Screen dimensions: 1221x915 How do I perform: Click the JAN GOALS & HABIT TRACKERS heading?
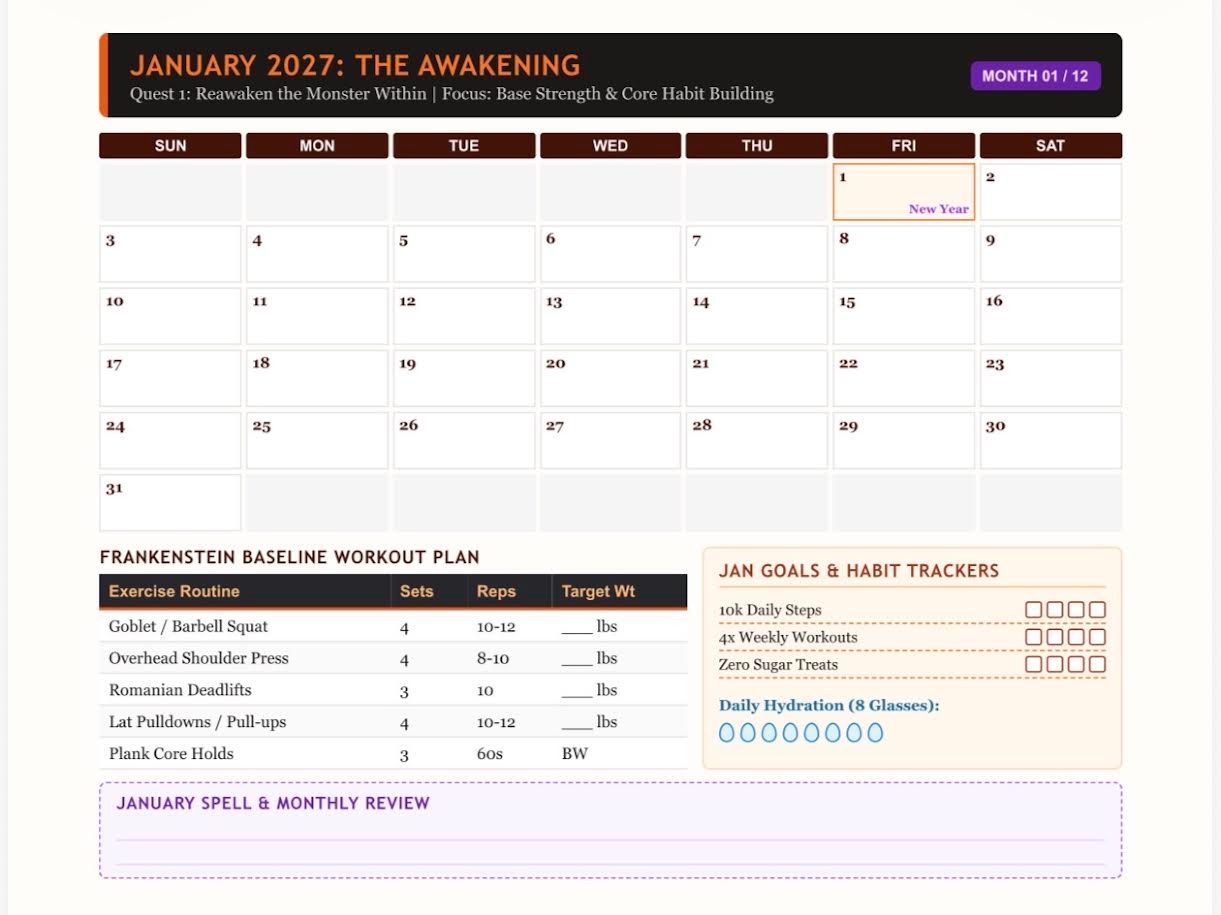tap(859, 571)
